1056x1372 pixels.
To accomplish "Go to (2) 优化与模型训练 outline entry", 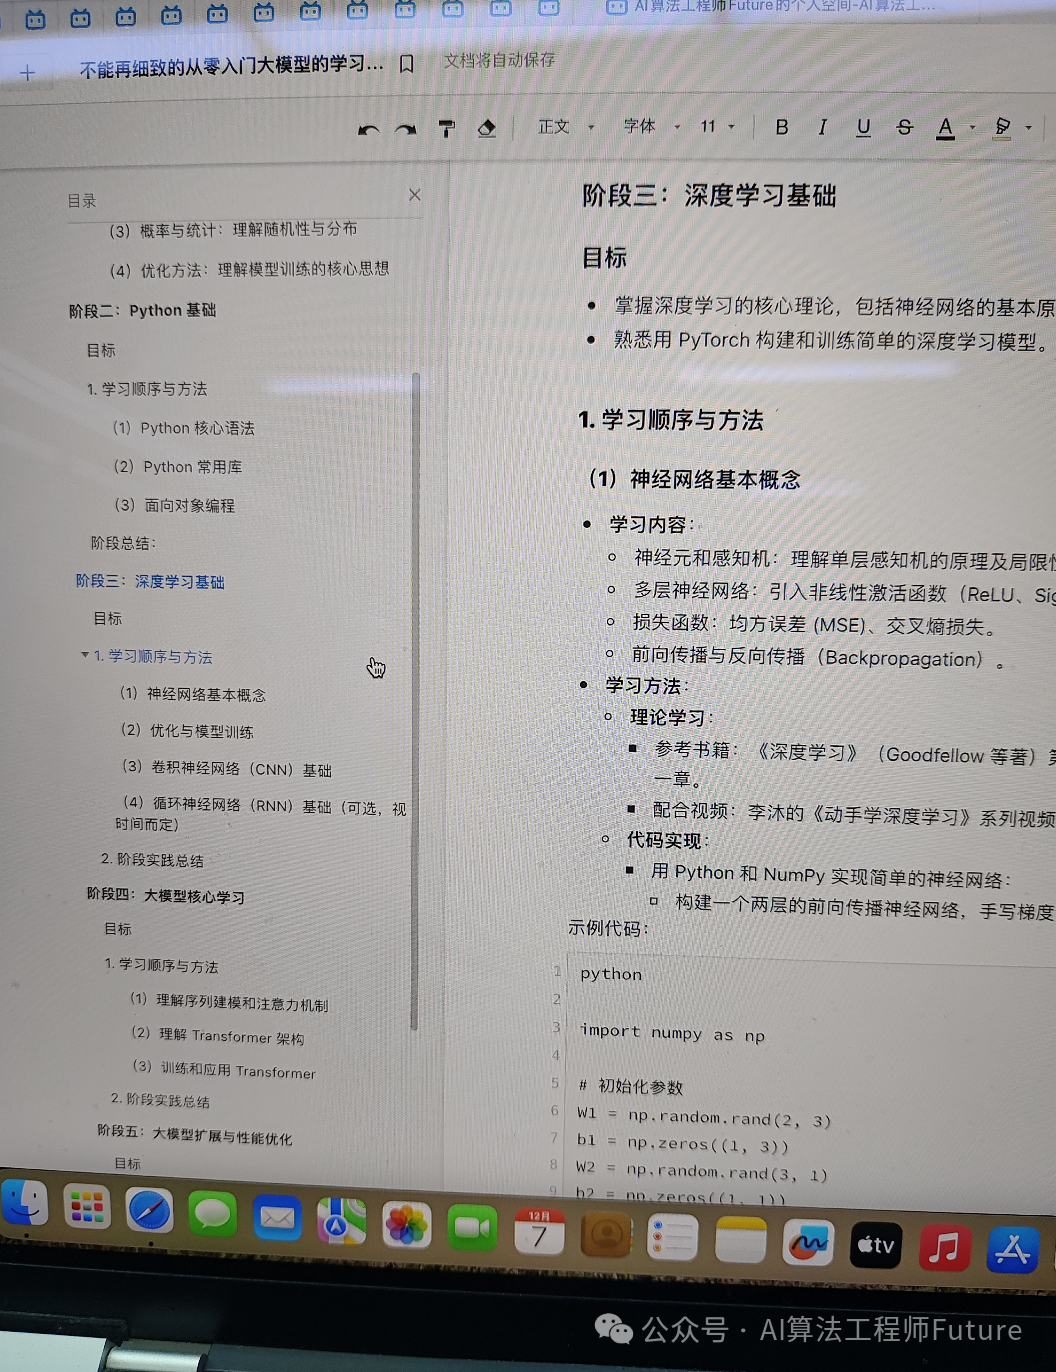I will (x=187, y=731).
